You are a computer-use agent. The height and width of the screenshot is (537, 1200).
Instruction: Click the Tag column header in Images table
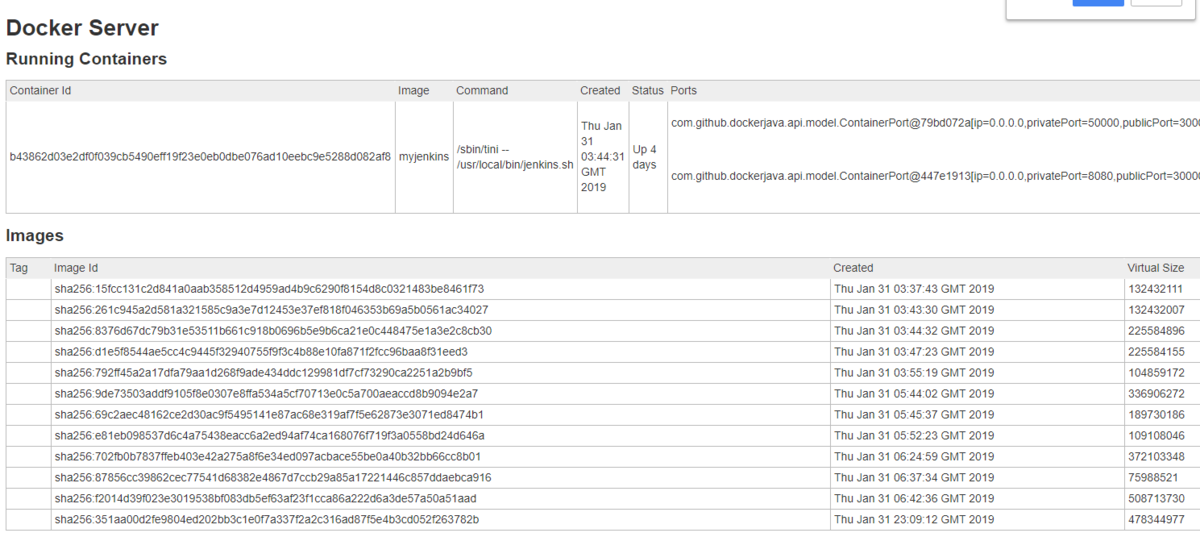pos(19,268)
